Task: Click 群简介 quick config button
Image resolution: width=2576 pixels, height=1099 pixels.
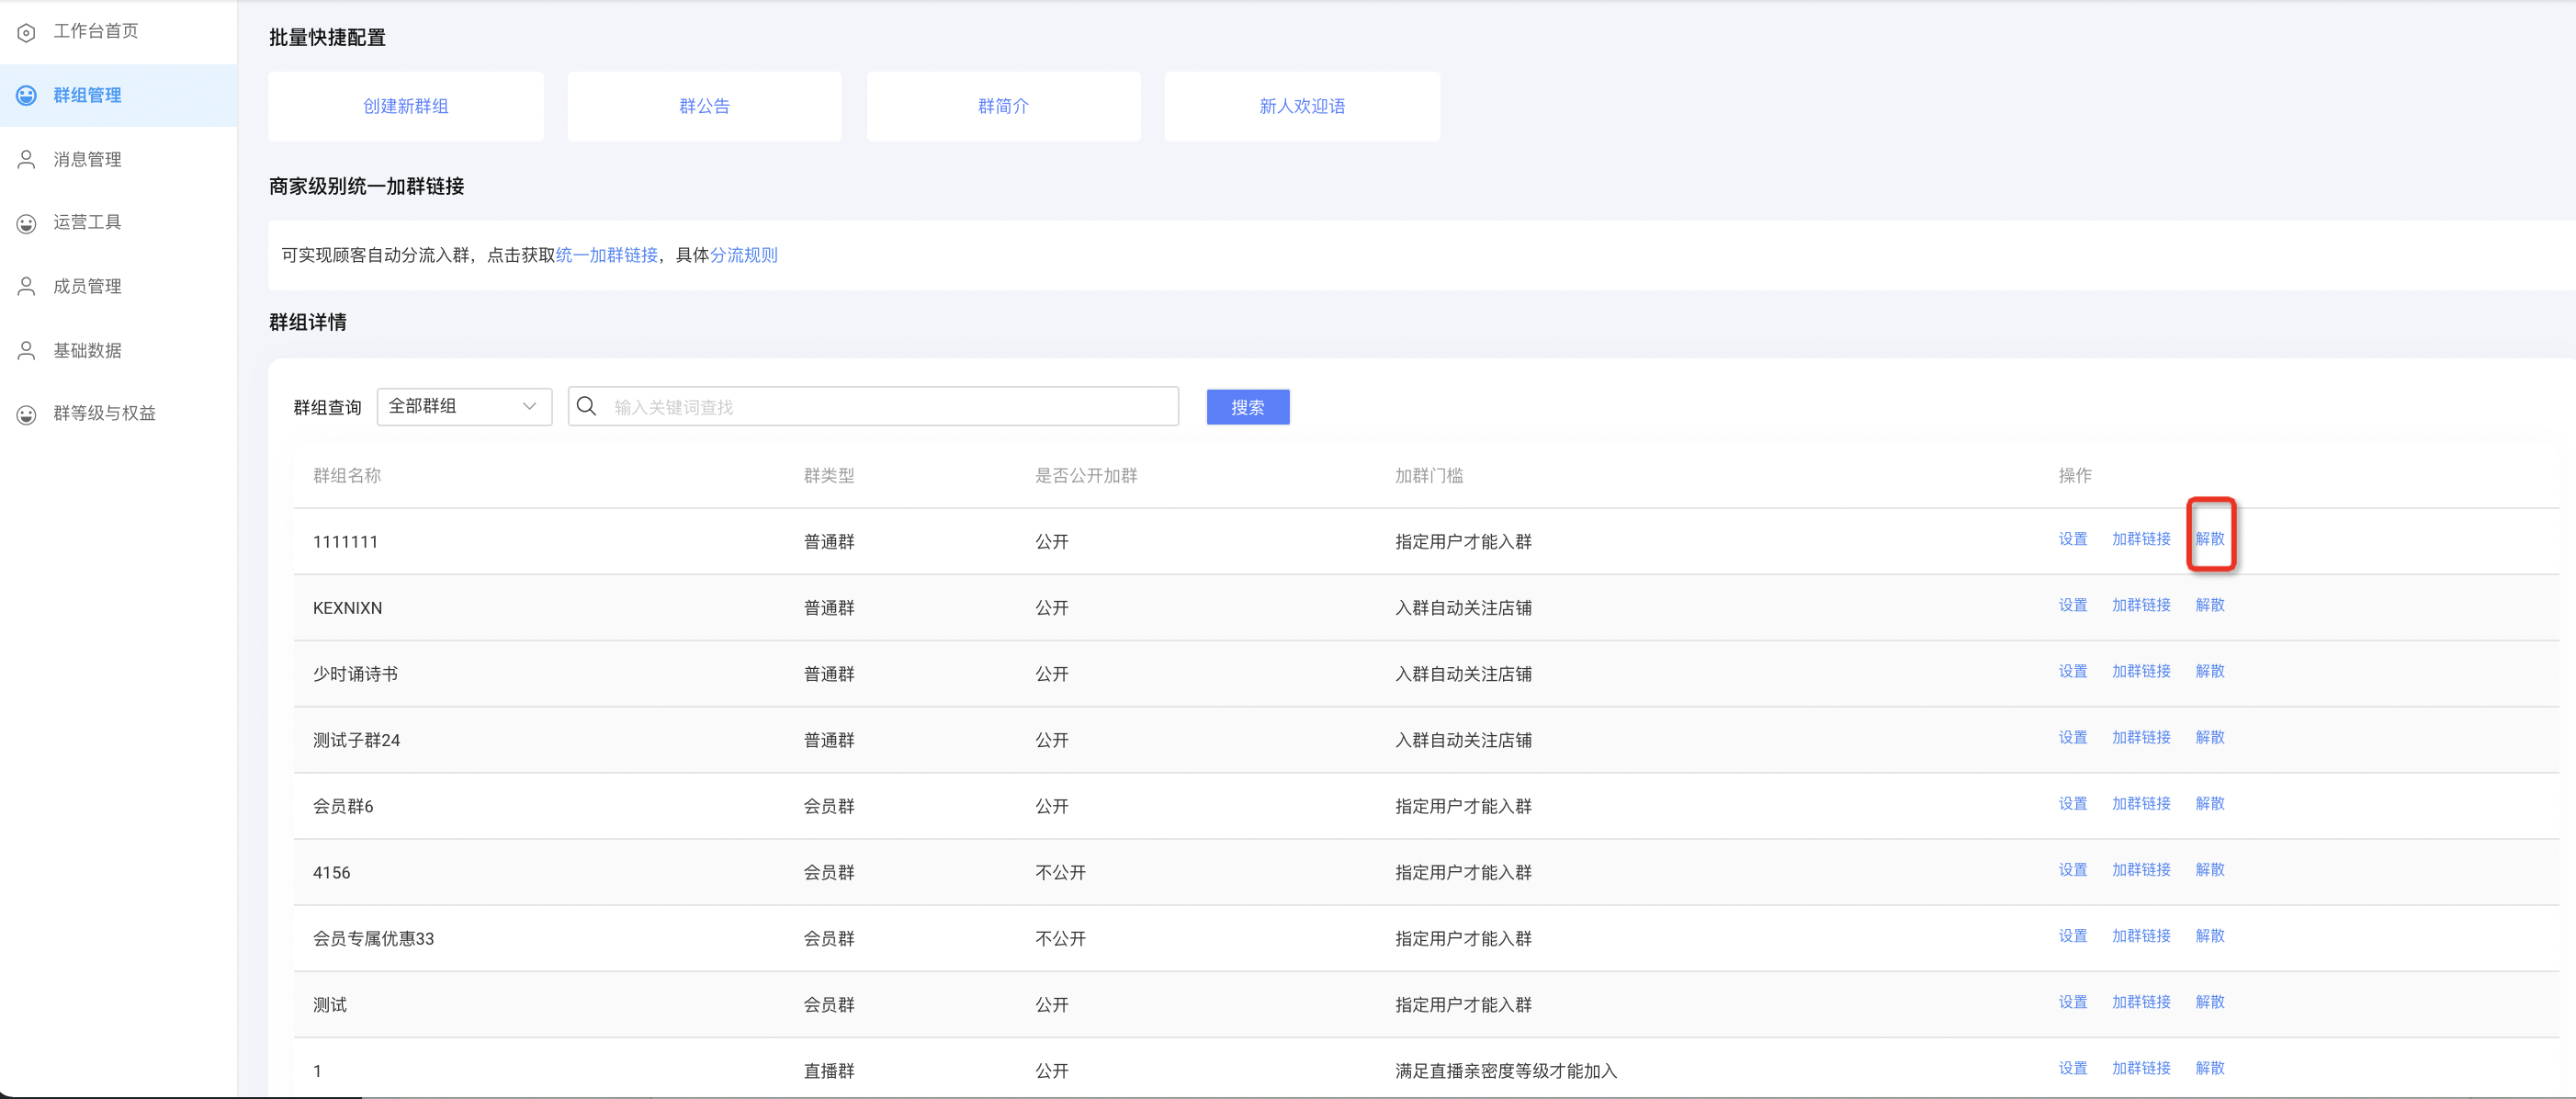Action: click(x=1003, y=106)
